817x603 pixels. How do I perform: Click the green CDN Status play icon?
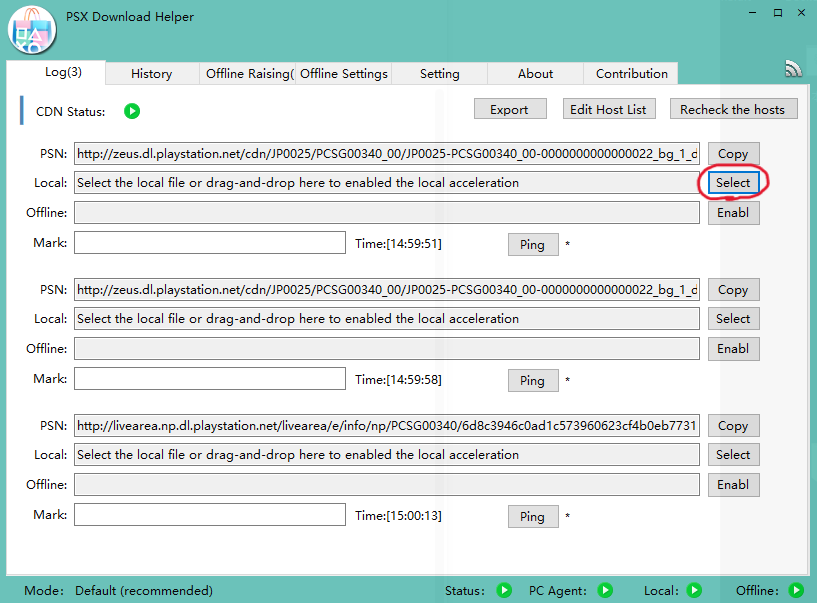[132, 111]
